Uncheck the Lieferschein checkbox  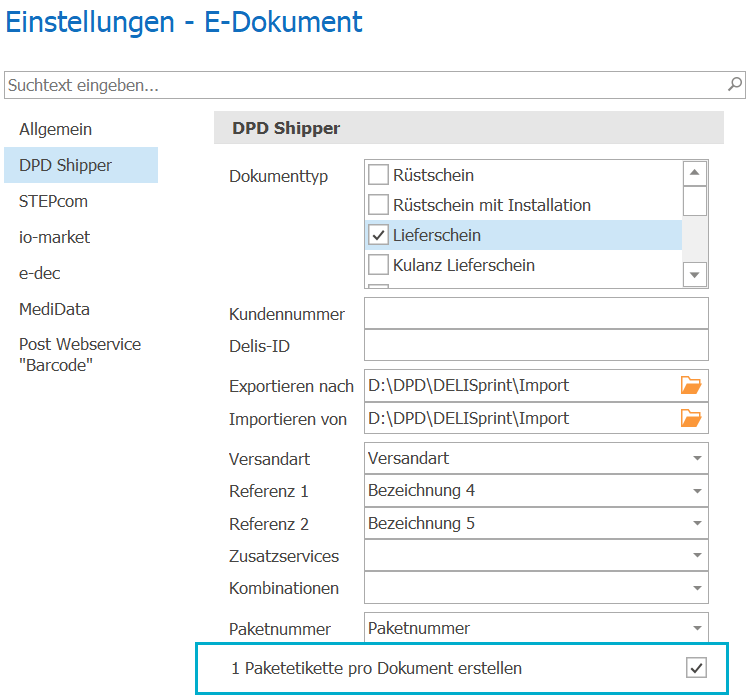[378, 235]
